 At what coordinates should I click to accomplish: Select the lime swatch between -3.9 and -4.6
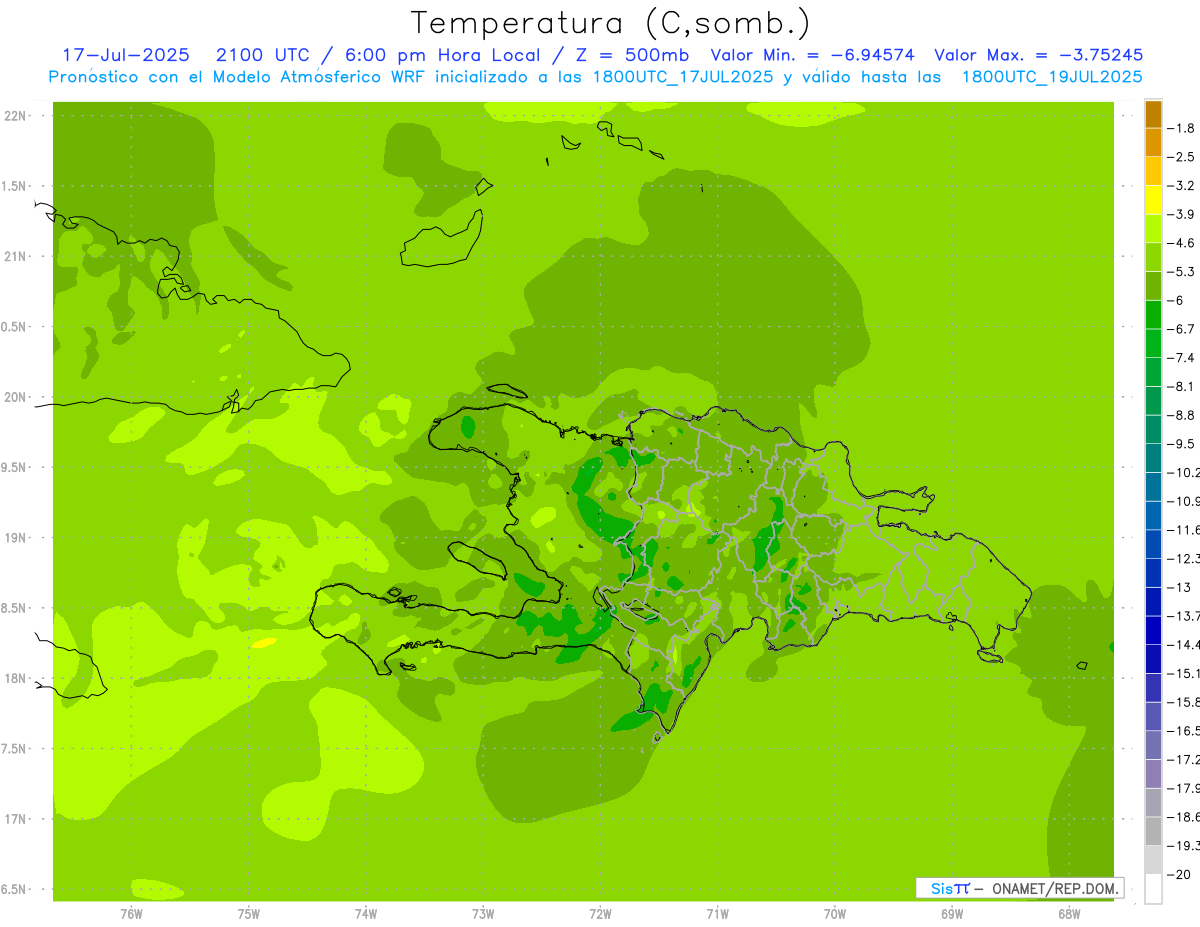pyautogui.click(x=1153, y=229)
